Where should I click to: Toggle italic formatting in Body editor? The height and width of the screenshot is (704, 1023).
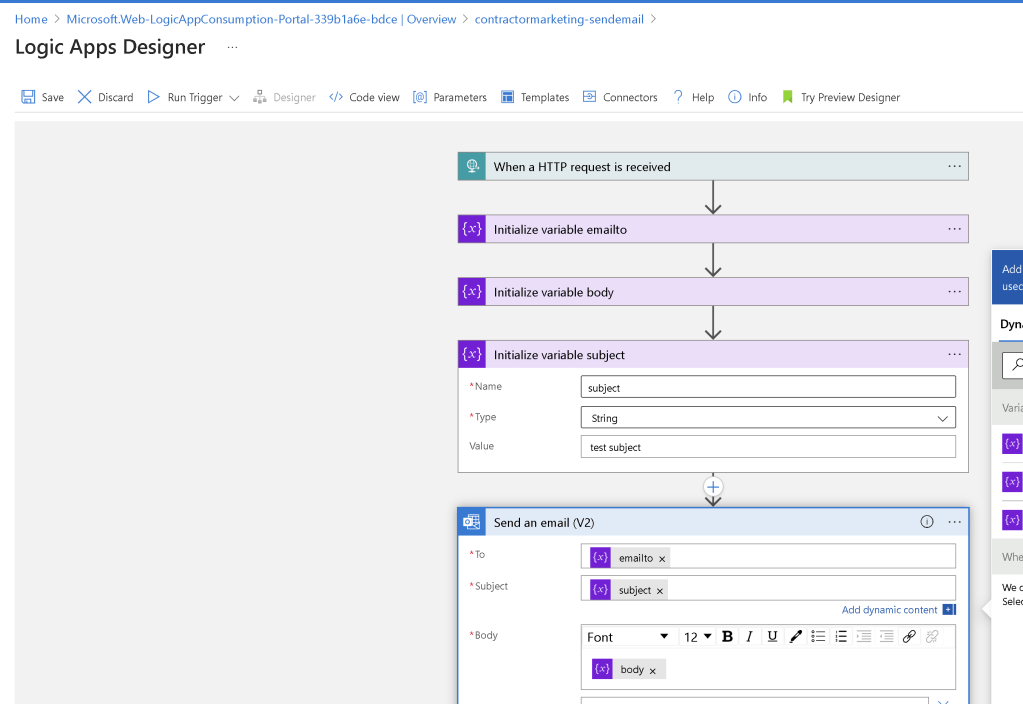coord(749,637)
